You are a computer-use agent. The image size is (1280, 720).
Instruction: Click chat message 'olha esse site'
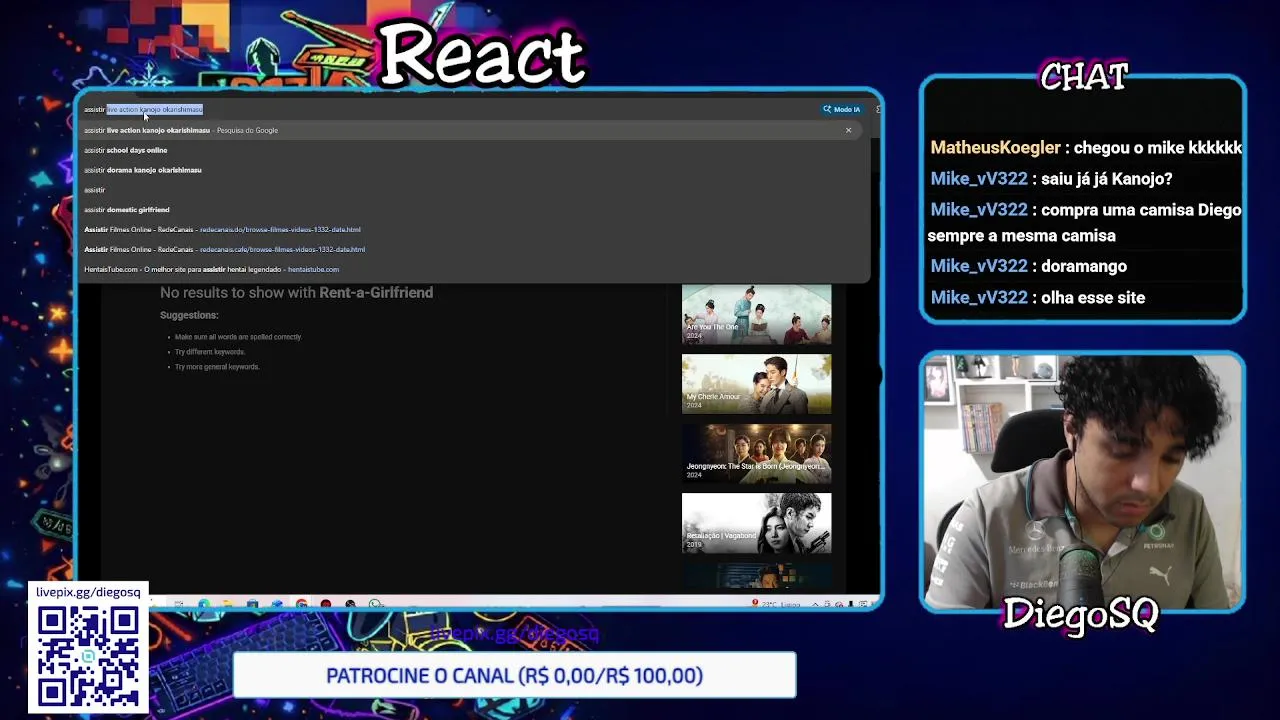click(x=1093, y=297)
